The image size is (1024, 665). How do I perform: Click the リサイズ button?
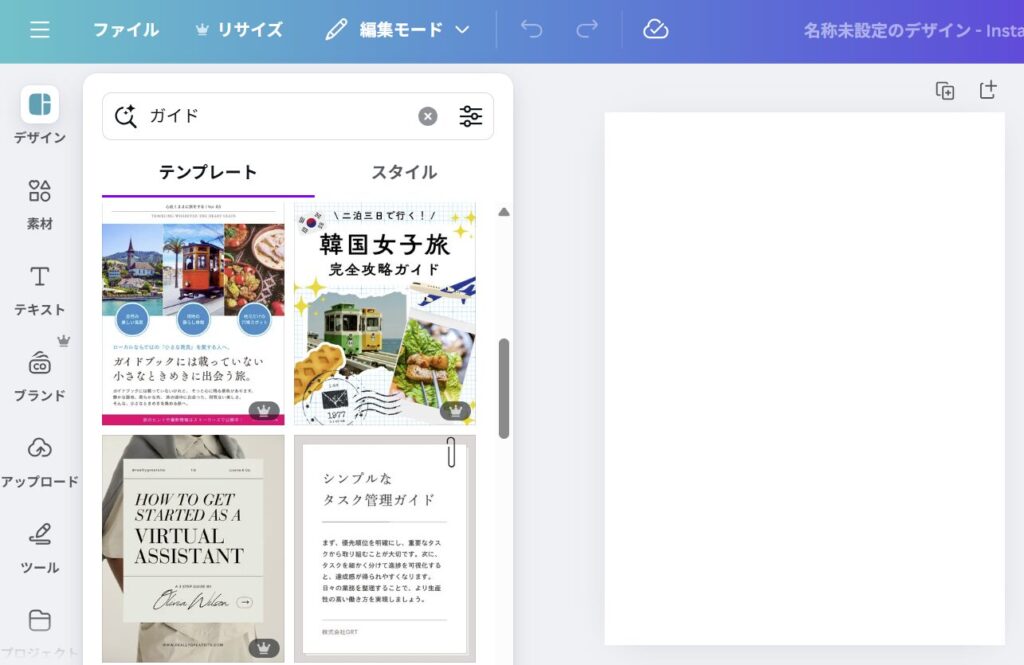tap(239, 30)
